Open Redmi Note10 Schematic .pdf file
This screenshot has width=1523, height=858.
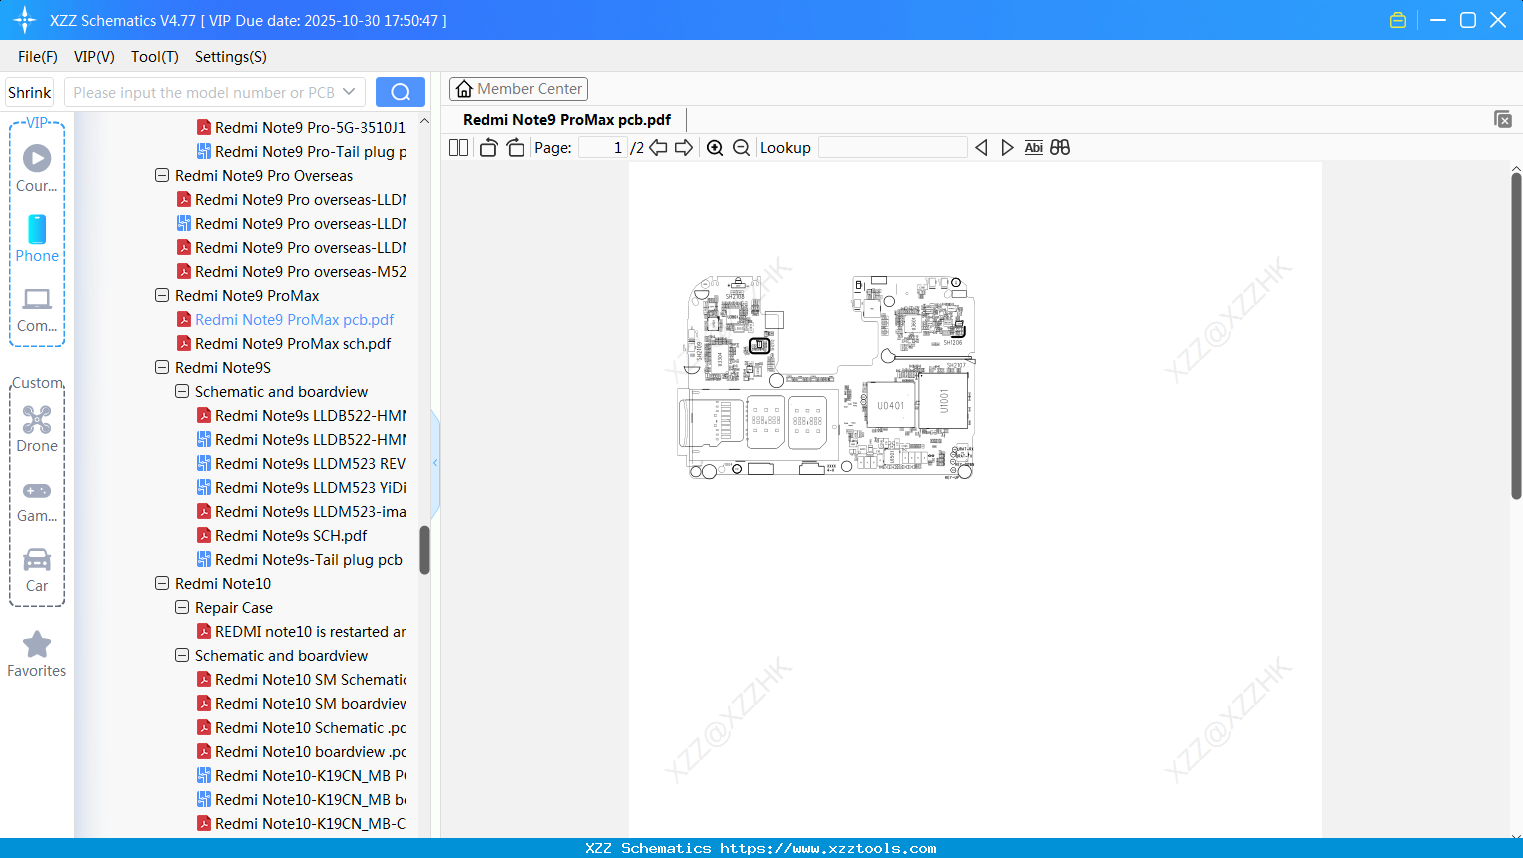click(x=310, y=727)
